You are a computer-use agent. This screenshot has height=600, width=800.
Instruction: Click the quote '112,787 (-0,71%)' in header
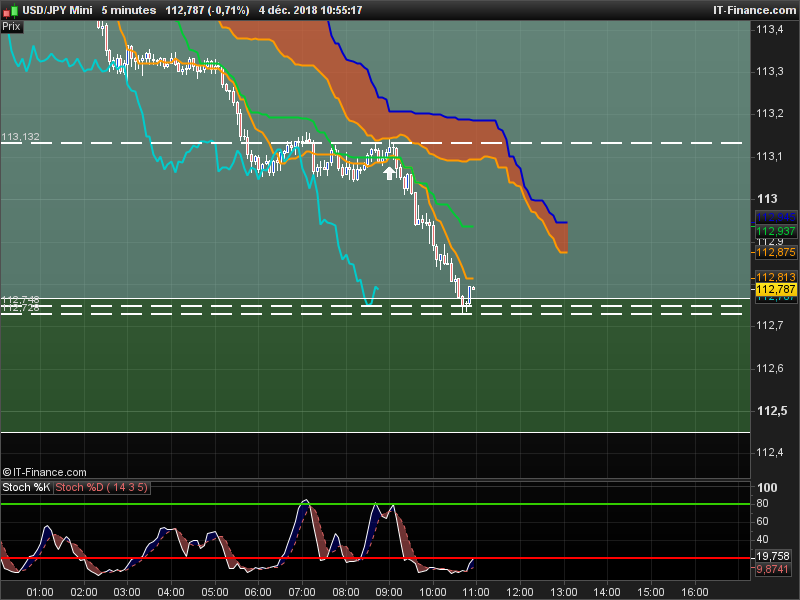click(x=207, y=10)
